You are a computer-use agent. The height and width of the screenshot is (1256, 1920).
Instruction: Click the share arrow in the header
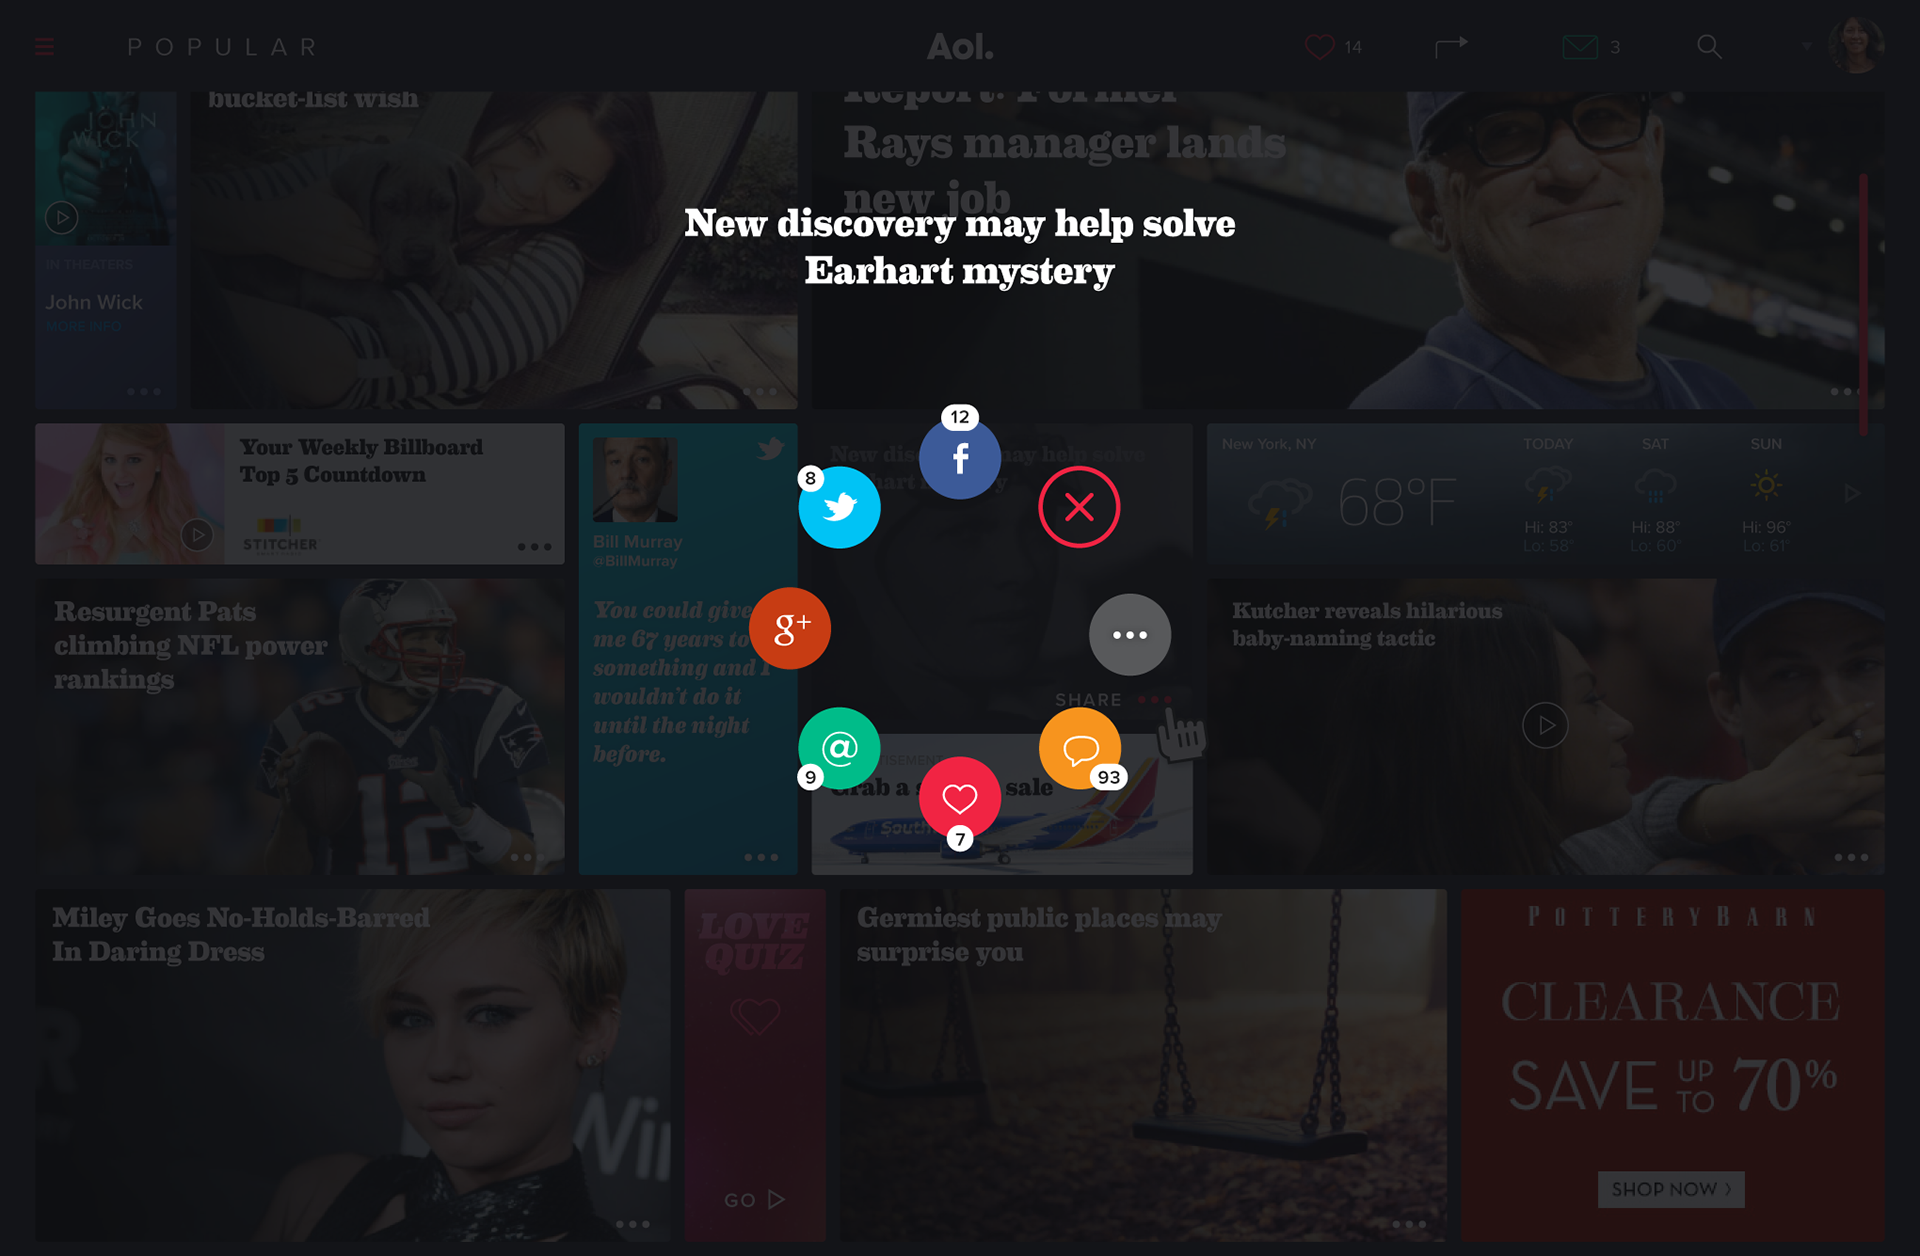pyautogui.click(x=1451, y=46)
